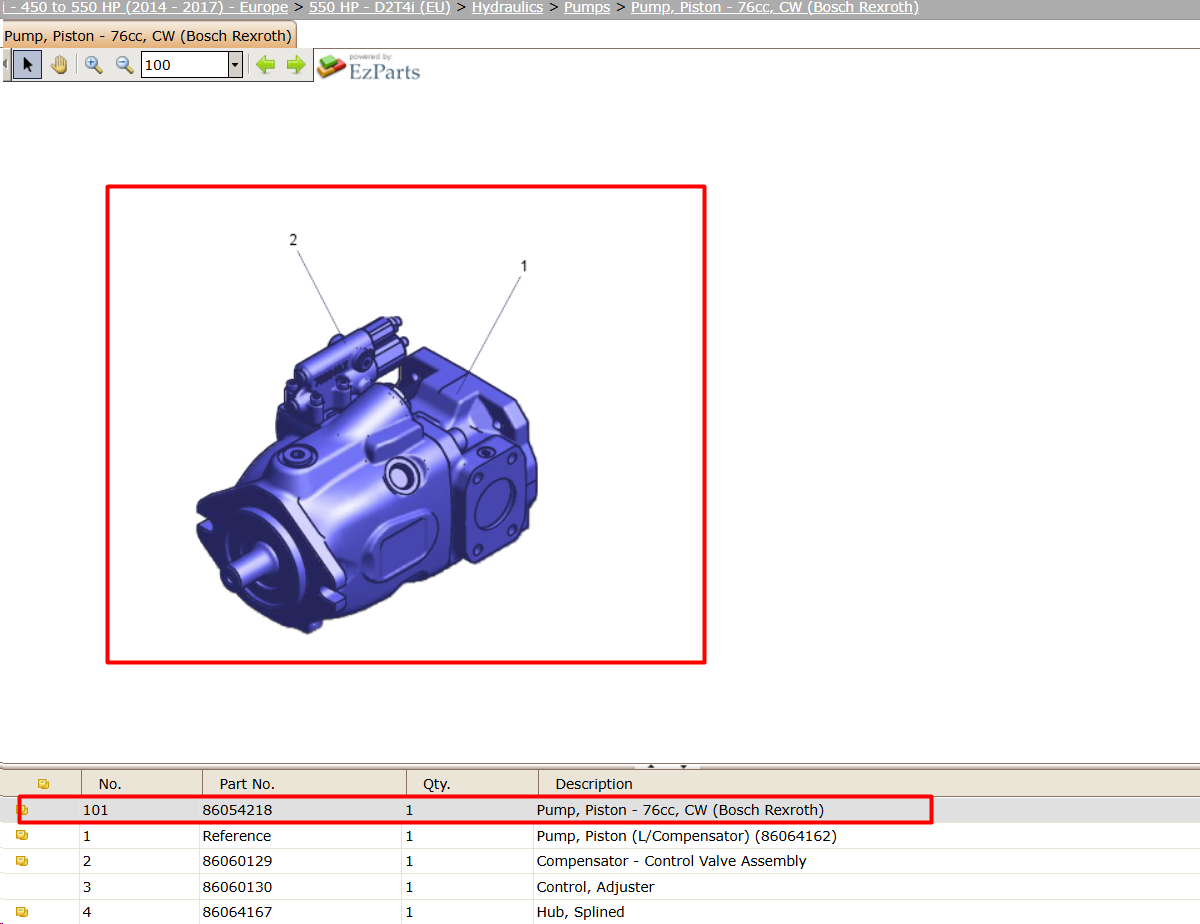Screen dimensions: 1200x924
Task: Select part number 86060129 cell
Action: point(237,861)
